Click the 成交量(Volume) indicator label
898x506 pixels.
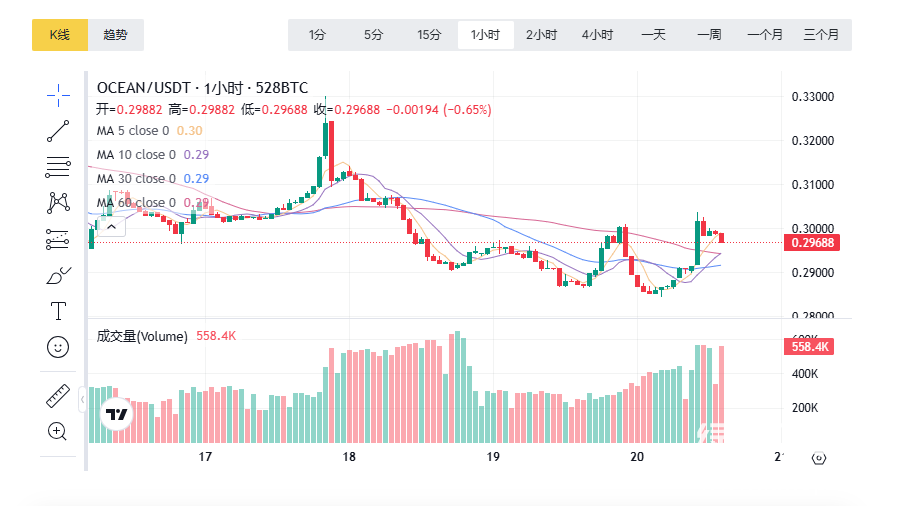[141, 336]
